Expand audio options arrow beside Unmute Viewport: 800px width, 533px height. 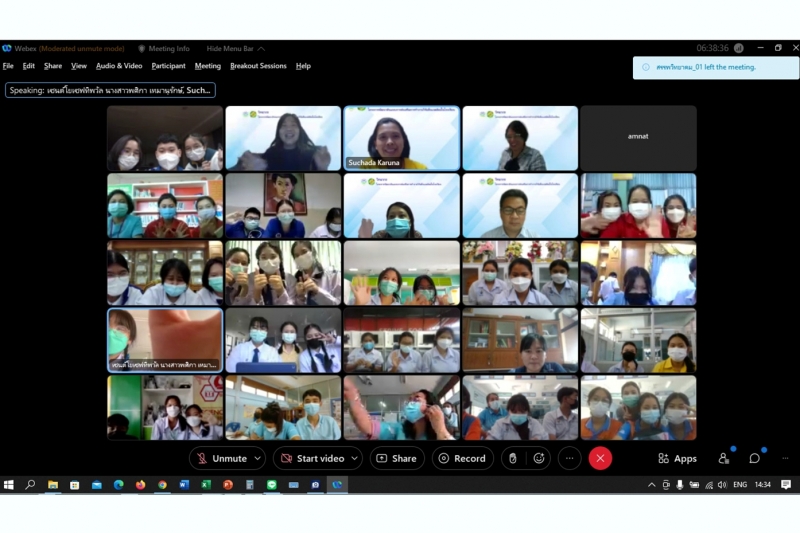click(x=257, y=458)
